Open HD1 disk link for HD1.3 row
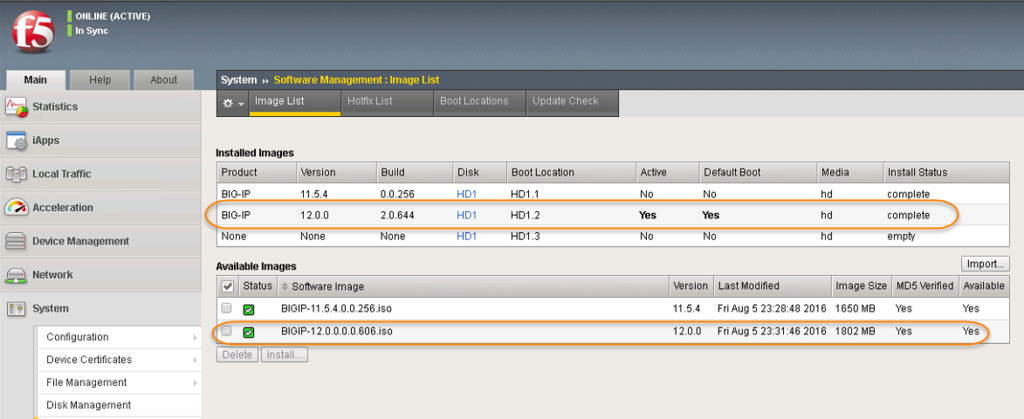 tap(466, 236)
